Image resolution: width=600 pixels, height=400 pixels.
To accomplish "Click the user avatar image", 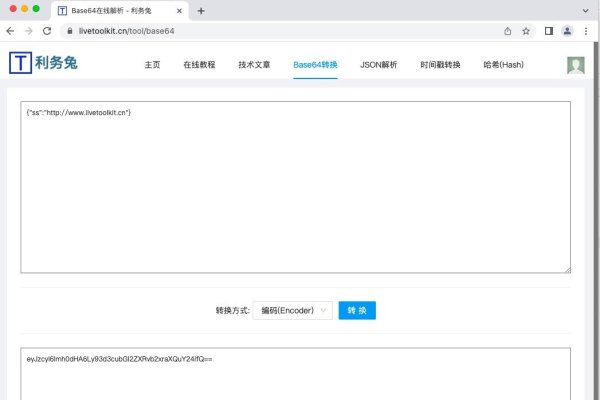I will (x=576, y=65).
